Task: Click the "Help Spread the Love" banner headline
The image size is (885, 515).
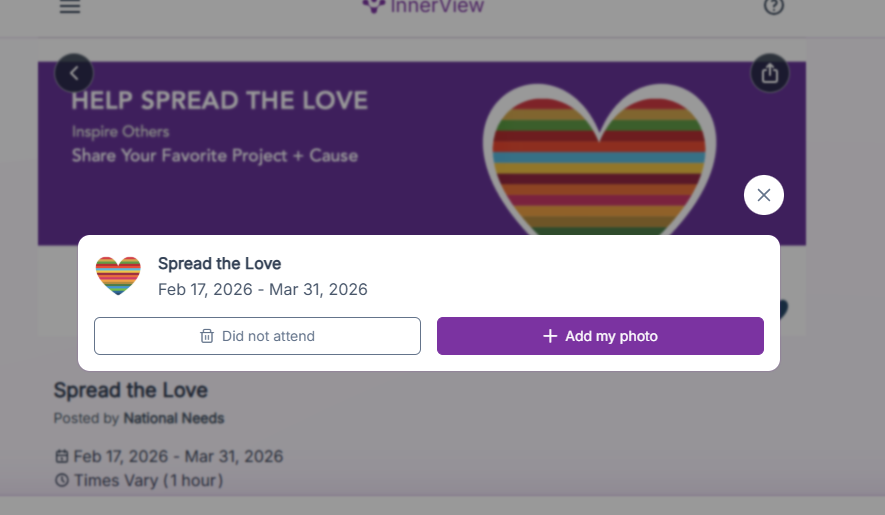Action: (x=219, y=101)
